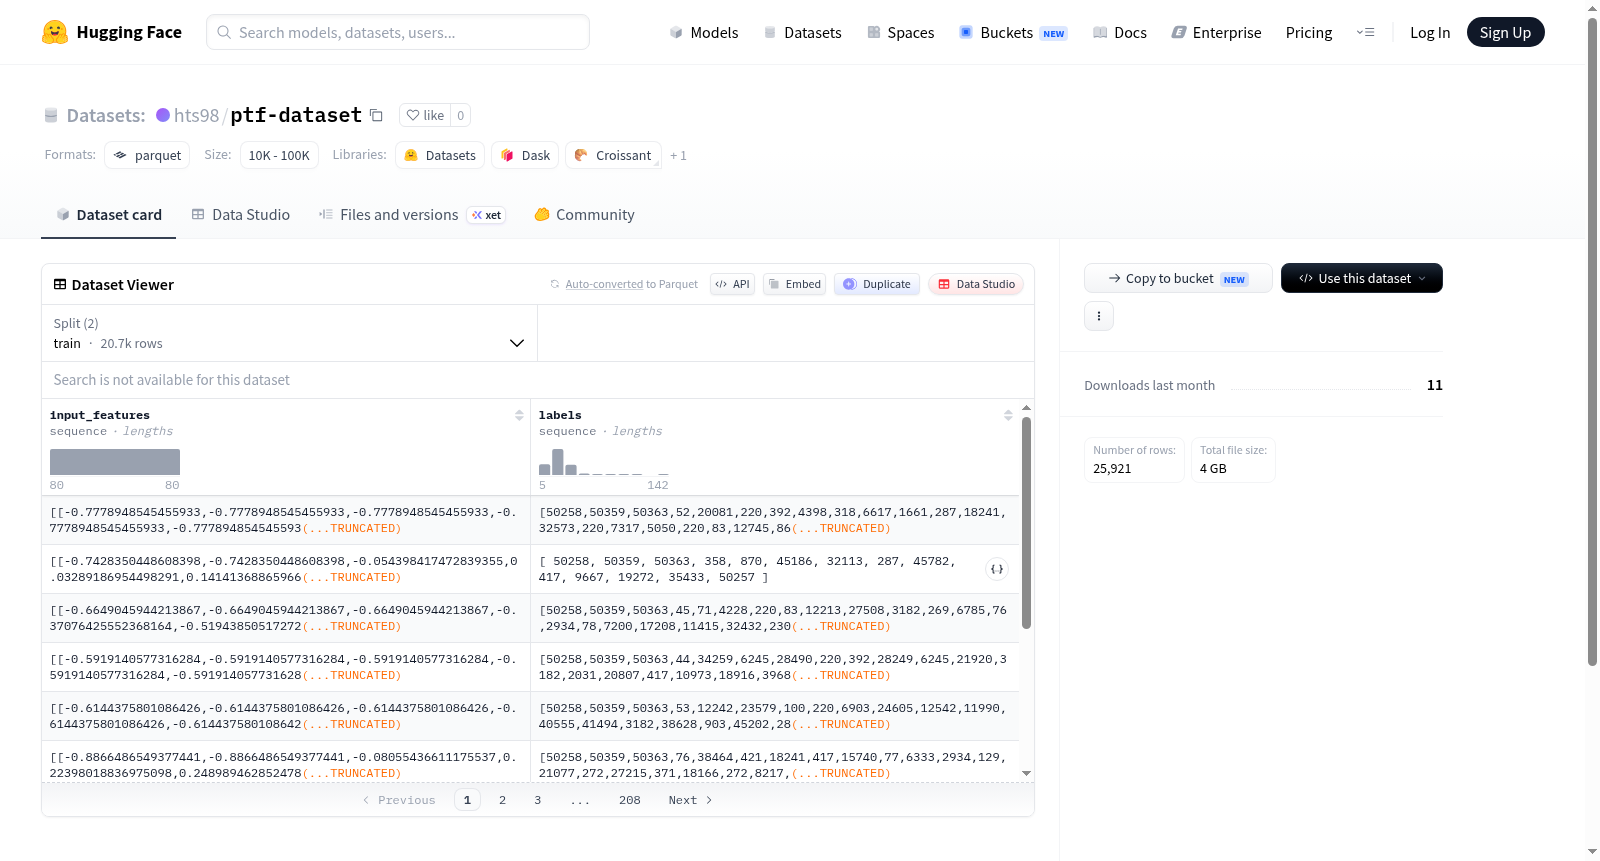The image size is (1600, 861).
Task: Click the xet badge
Action: 487,215
